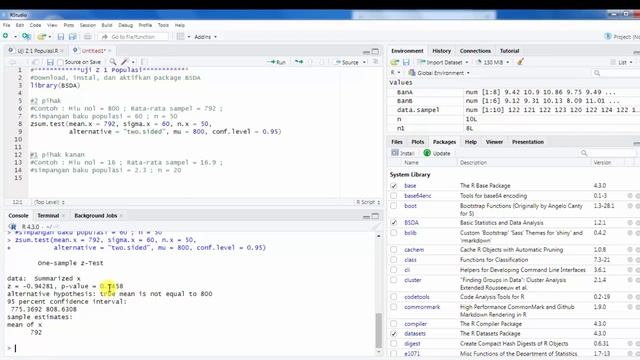640x360 pixels.
Task: Re-run the previous code region
Action: 299,62
